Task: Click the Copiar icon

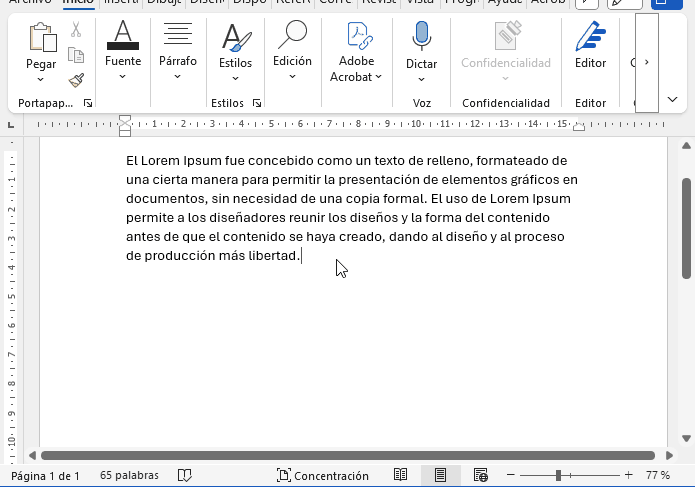Action: pyautogui.click(x=76, y=55)
